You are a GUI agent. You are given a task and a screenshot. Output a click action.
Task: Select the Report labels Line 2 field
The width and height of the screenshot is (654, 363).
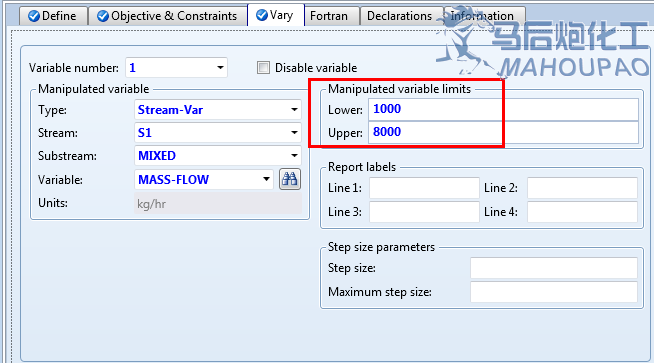pos(582,188)
